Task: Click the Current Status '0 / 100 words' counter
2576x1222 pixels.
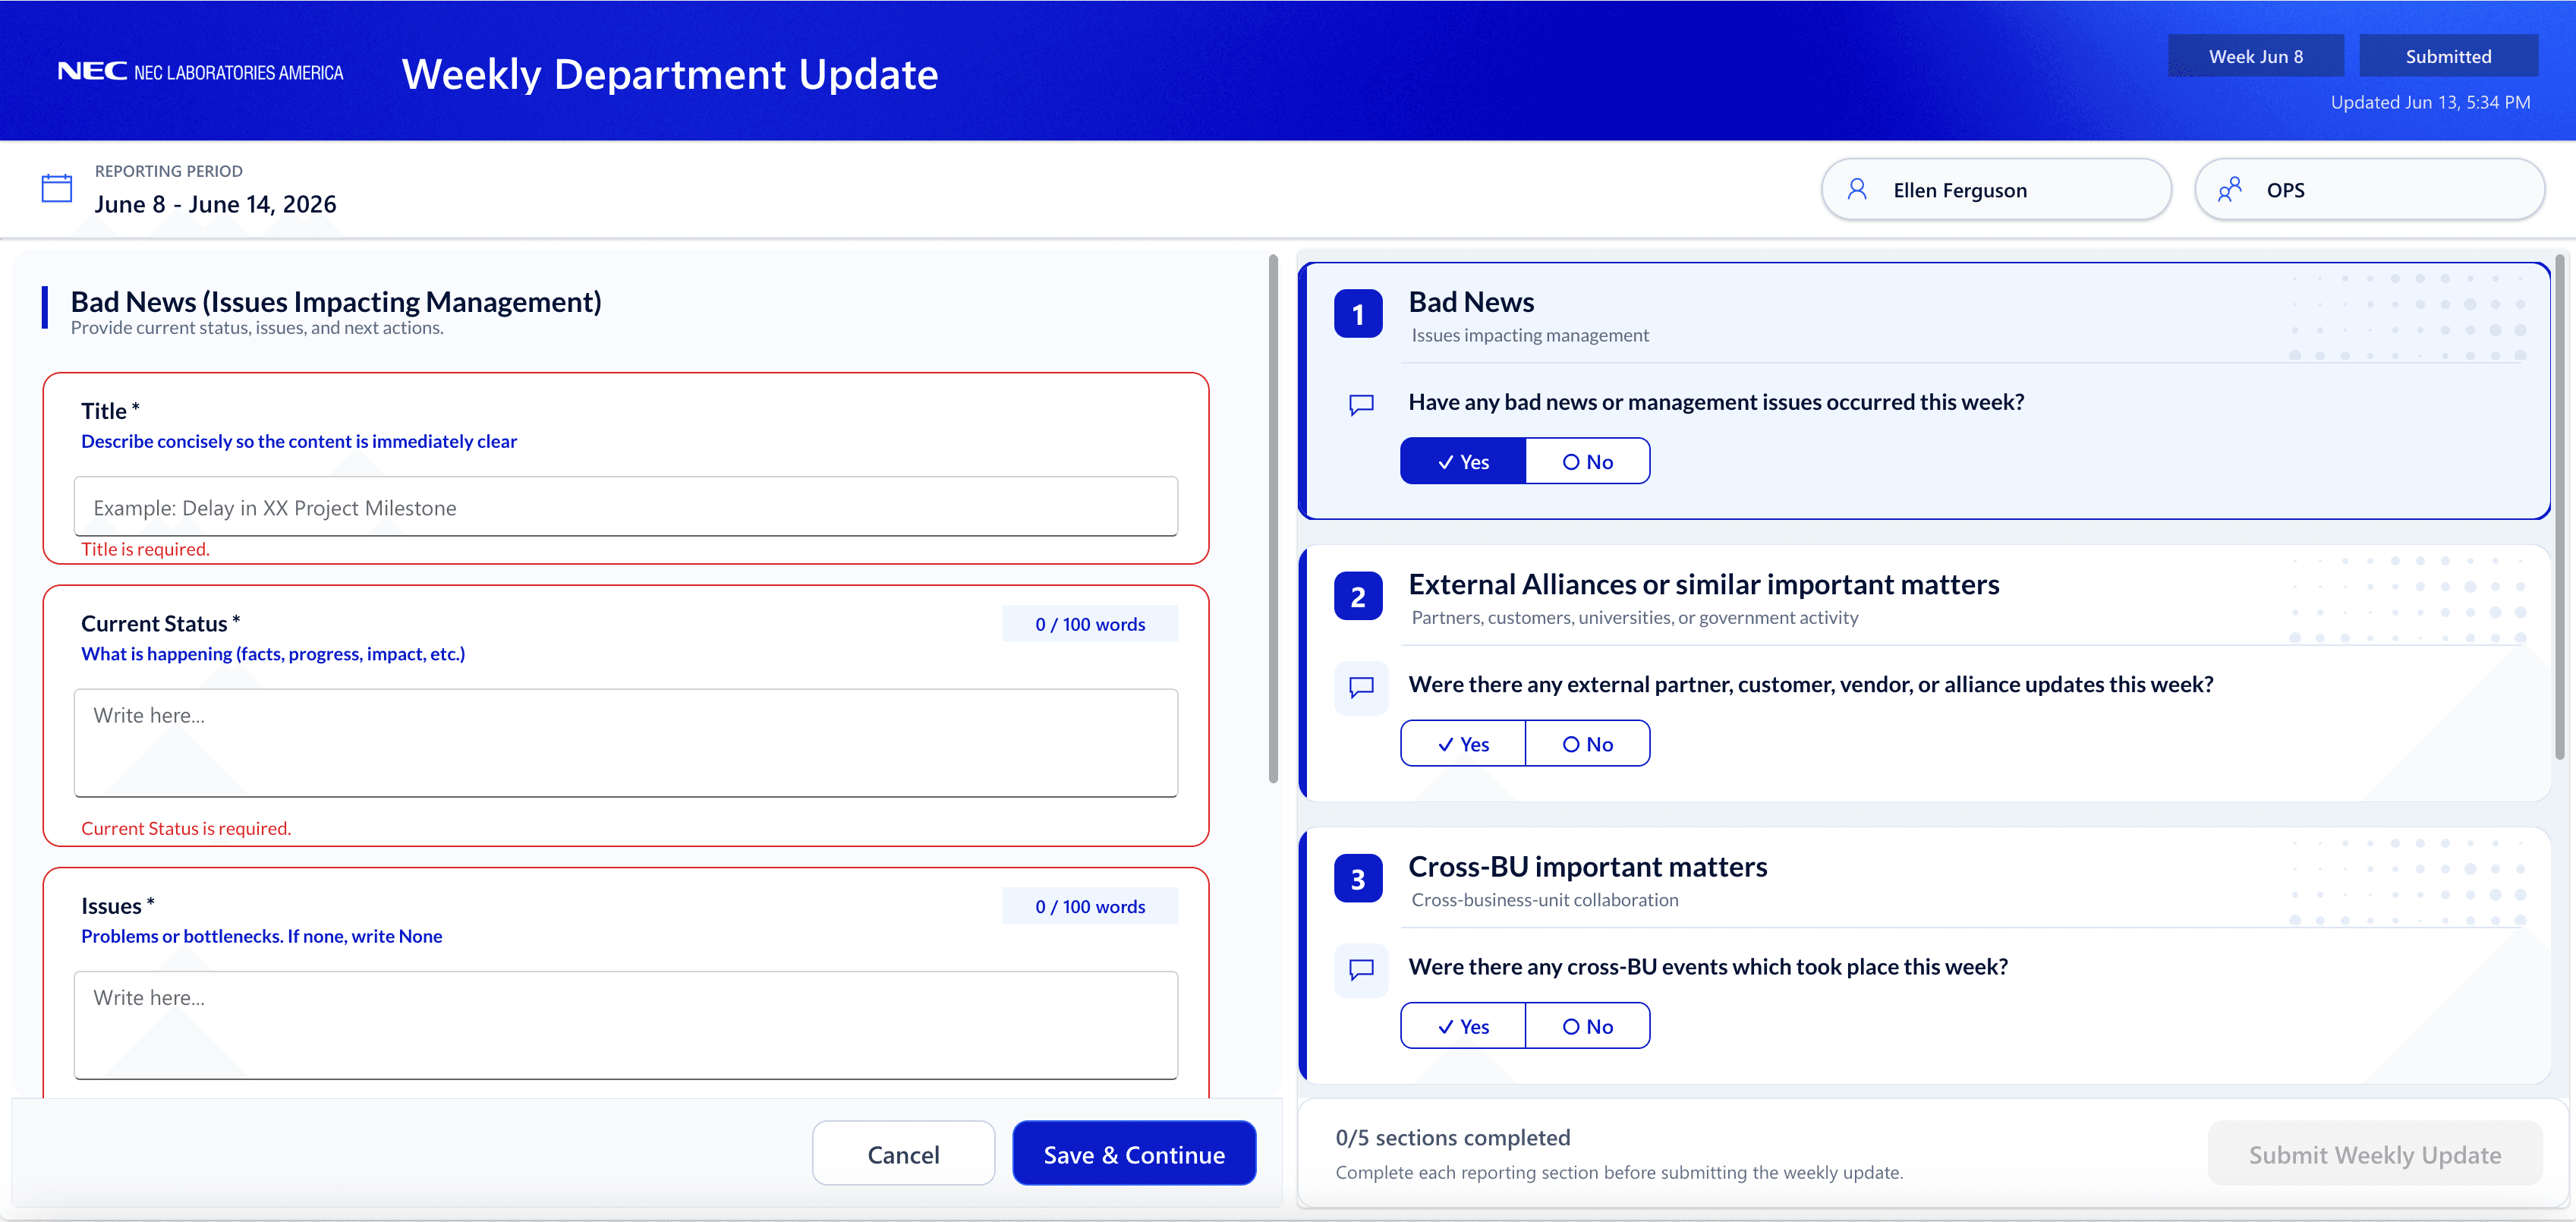Action: (x=1090, y=624)
